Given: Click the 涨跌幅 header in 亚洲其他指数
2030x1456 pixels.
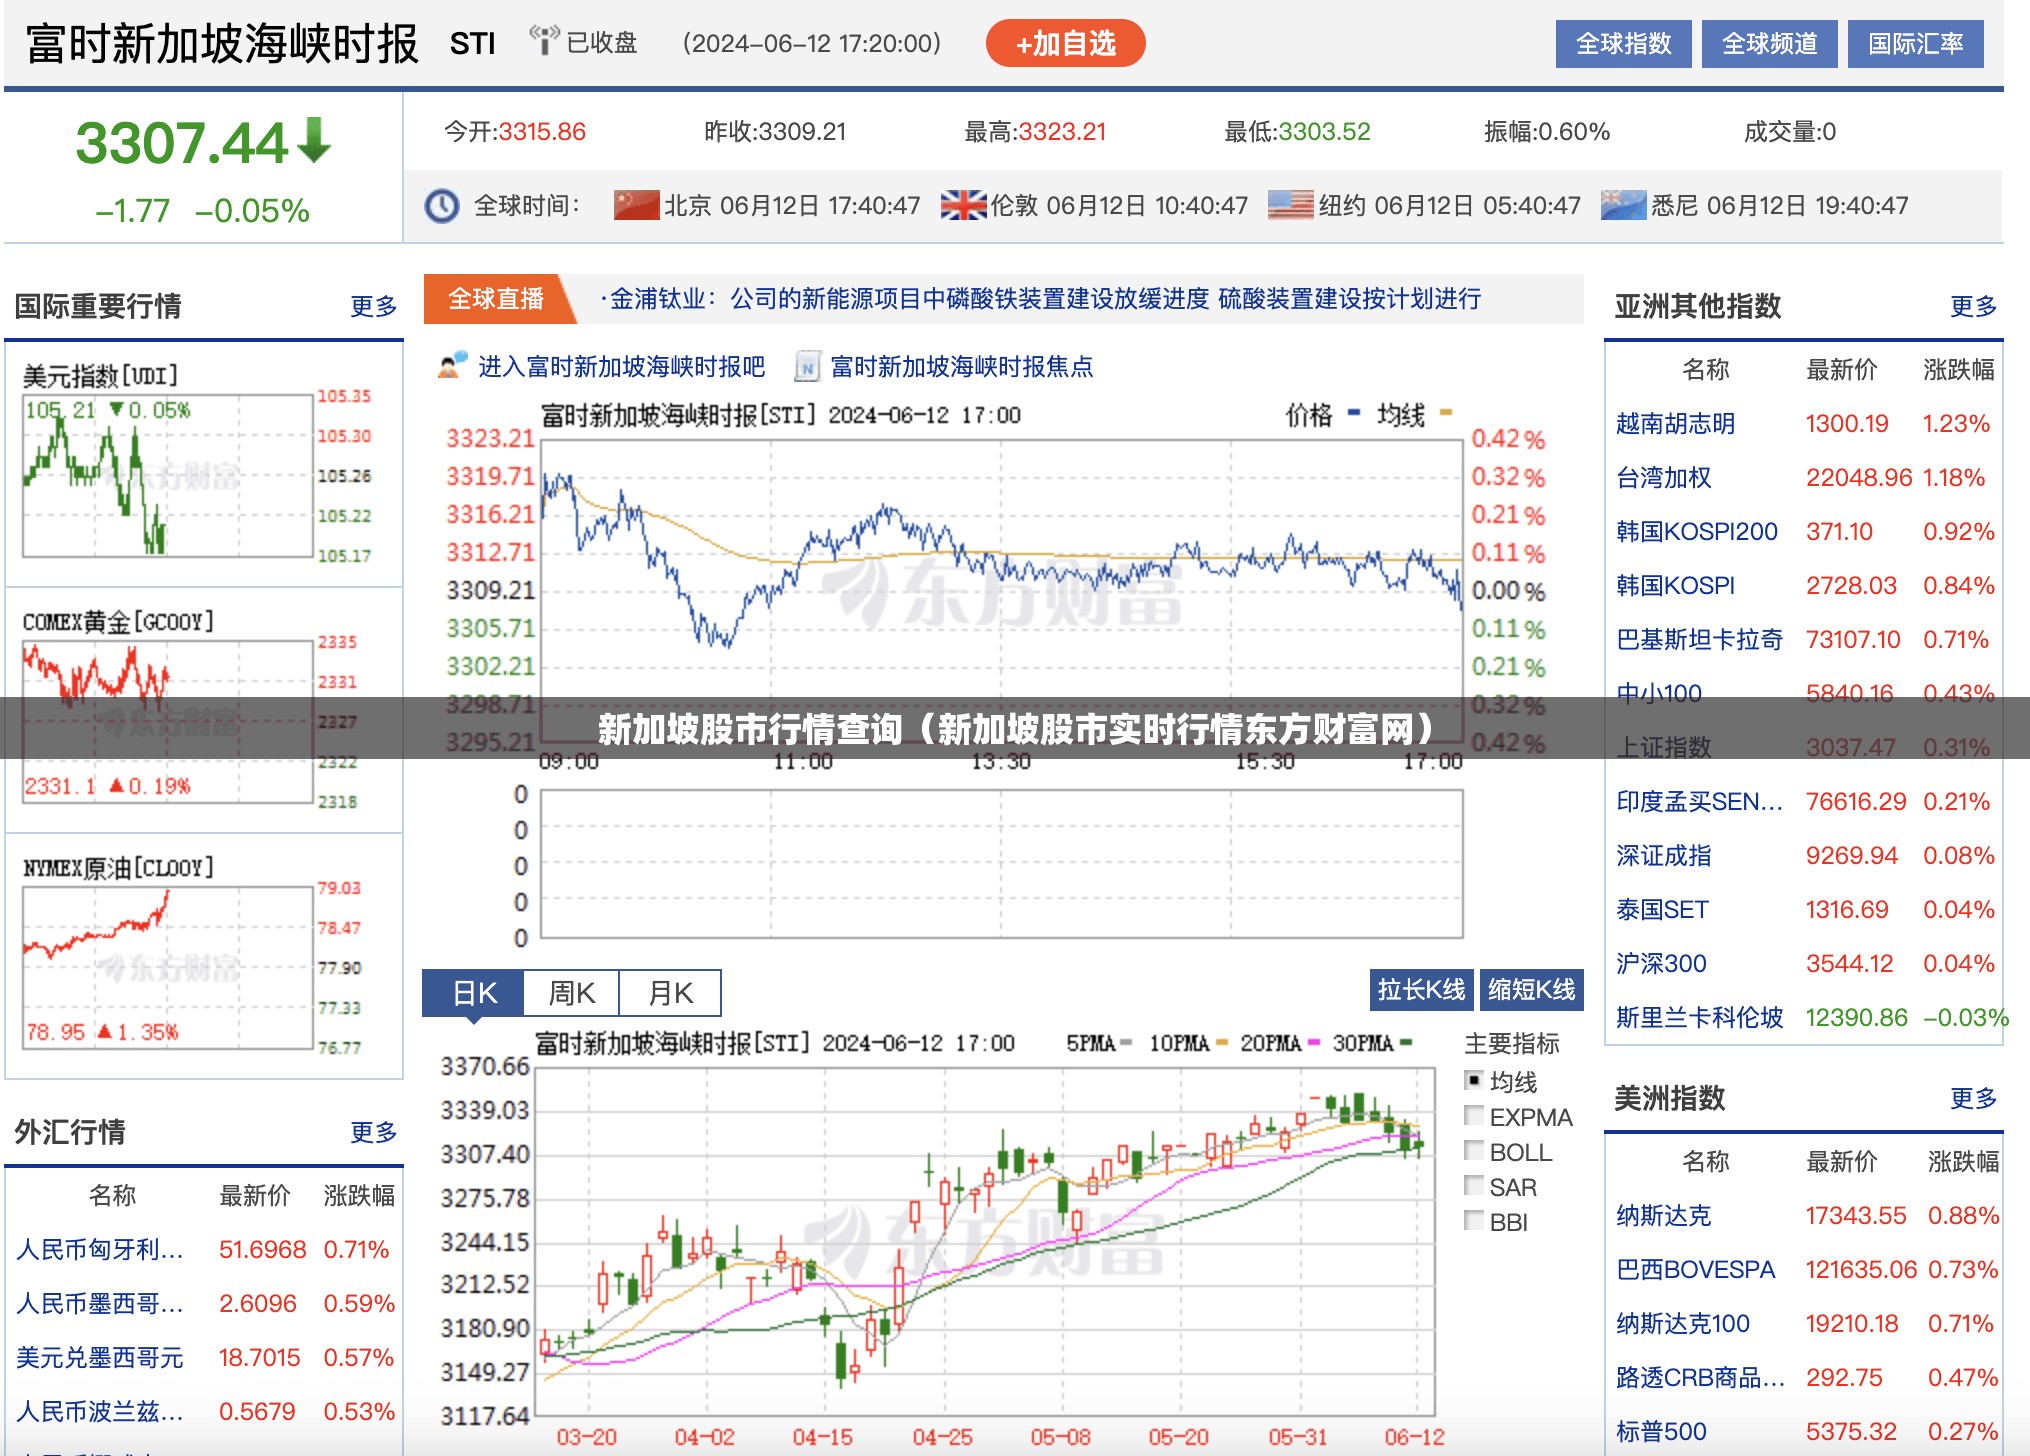Looking at the screenshot, I should point(1958,370).
